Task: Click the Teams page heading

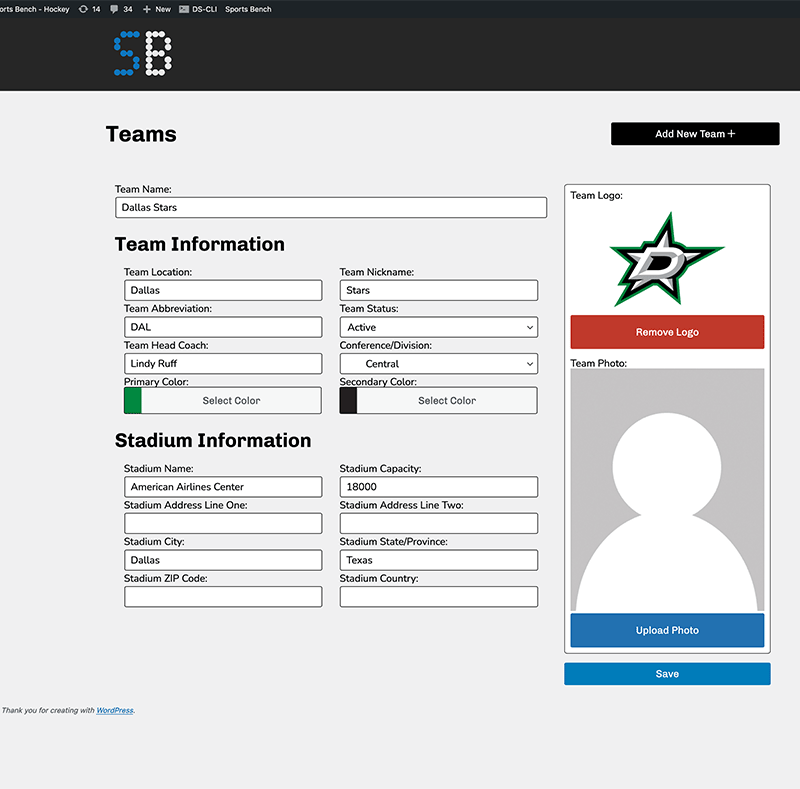Action: (141, 134)
